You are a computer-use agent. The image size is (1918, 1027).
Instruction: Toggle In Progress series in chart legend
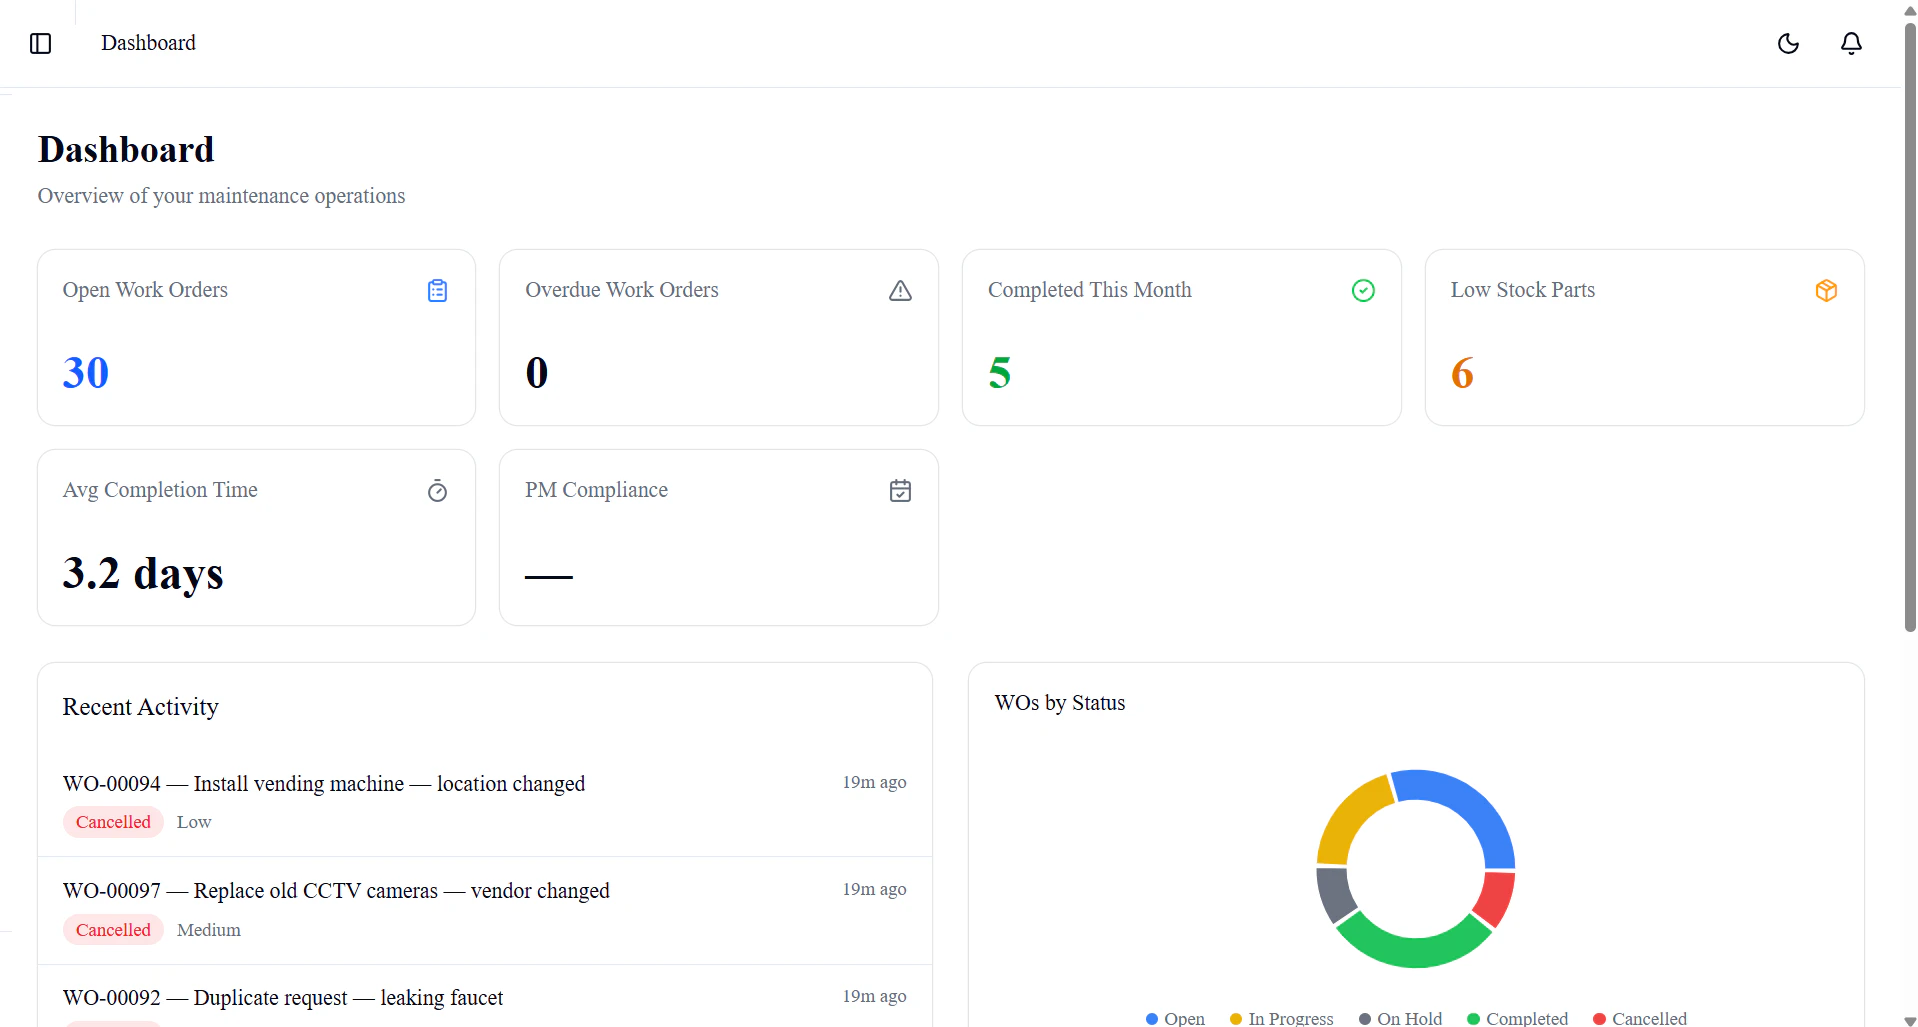tap(1281, 1018)
